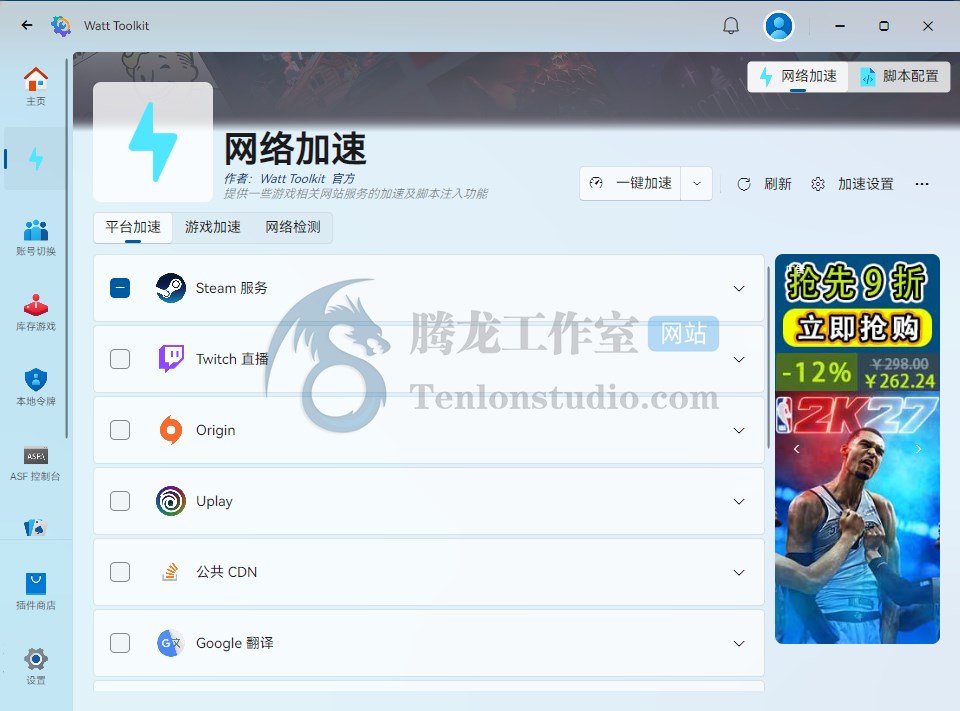Select the 脚本配置 top tab
The image size is (960, 711).
point(899,77)
